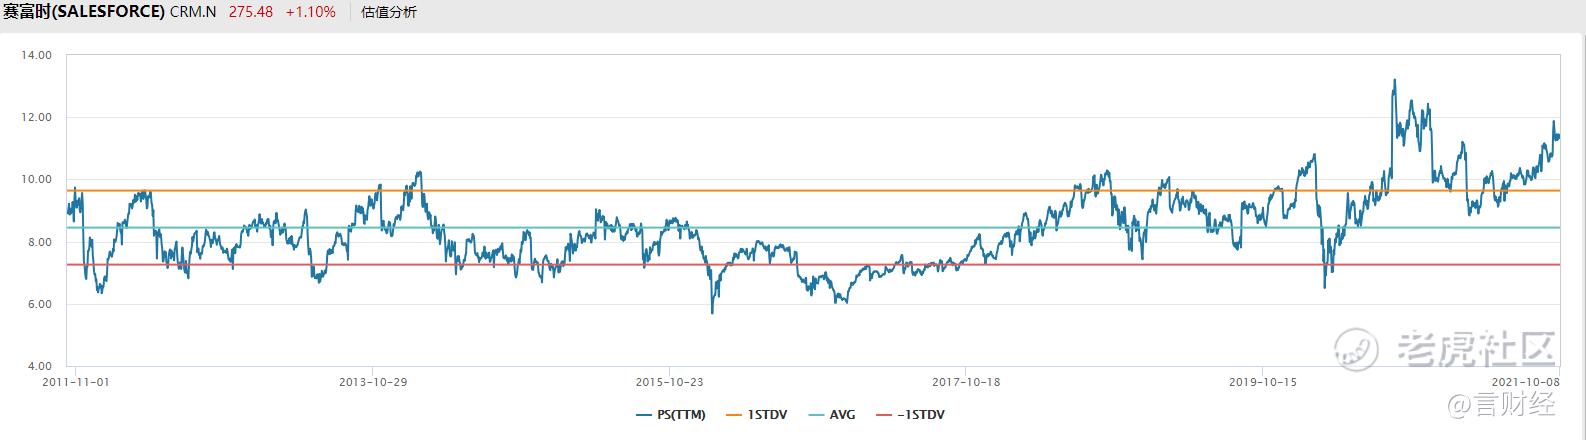Viewport: 1586px width, 440px height.
Task: Click the red -1STDV legend line marker
Action: [884, 415]
